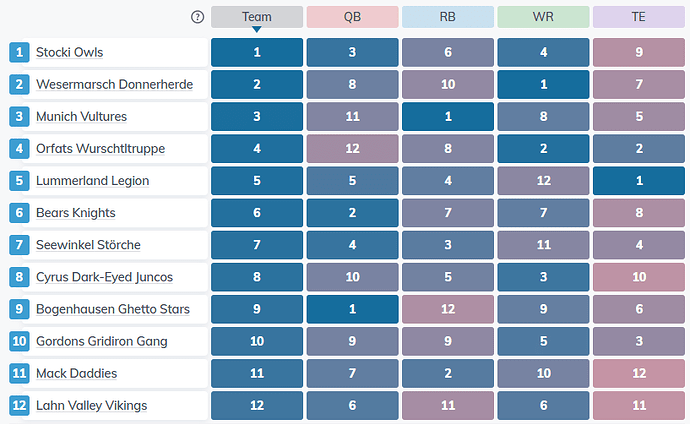Sort by the RB column header
The image size is (690, 424).
point(448,17)
